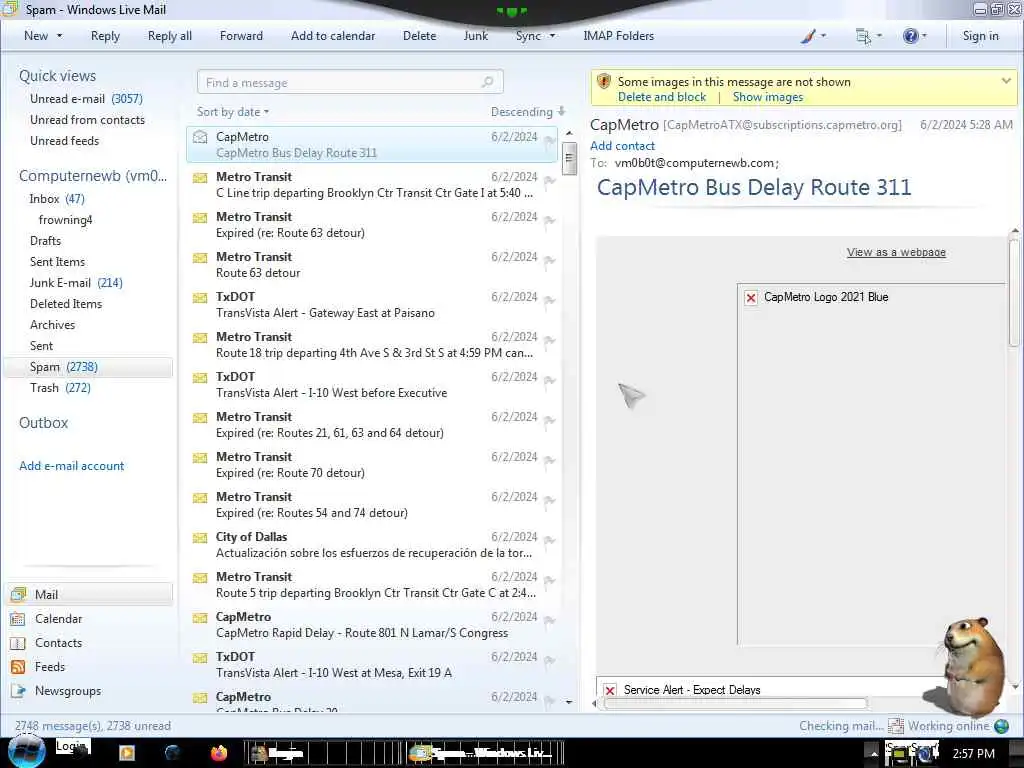
Task: Focus the Find a message search box
Action: (x=350, y=82)
